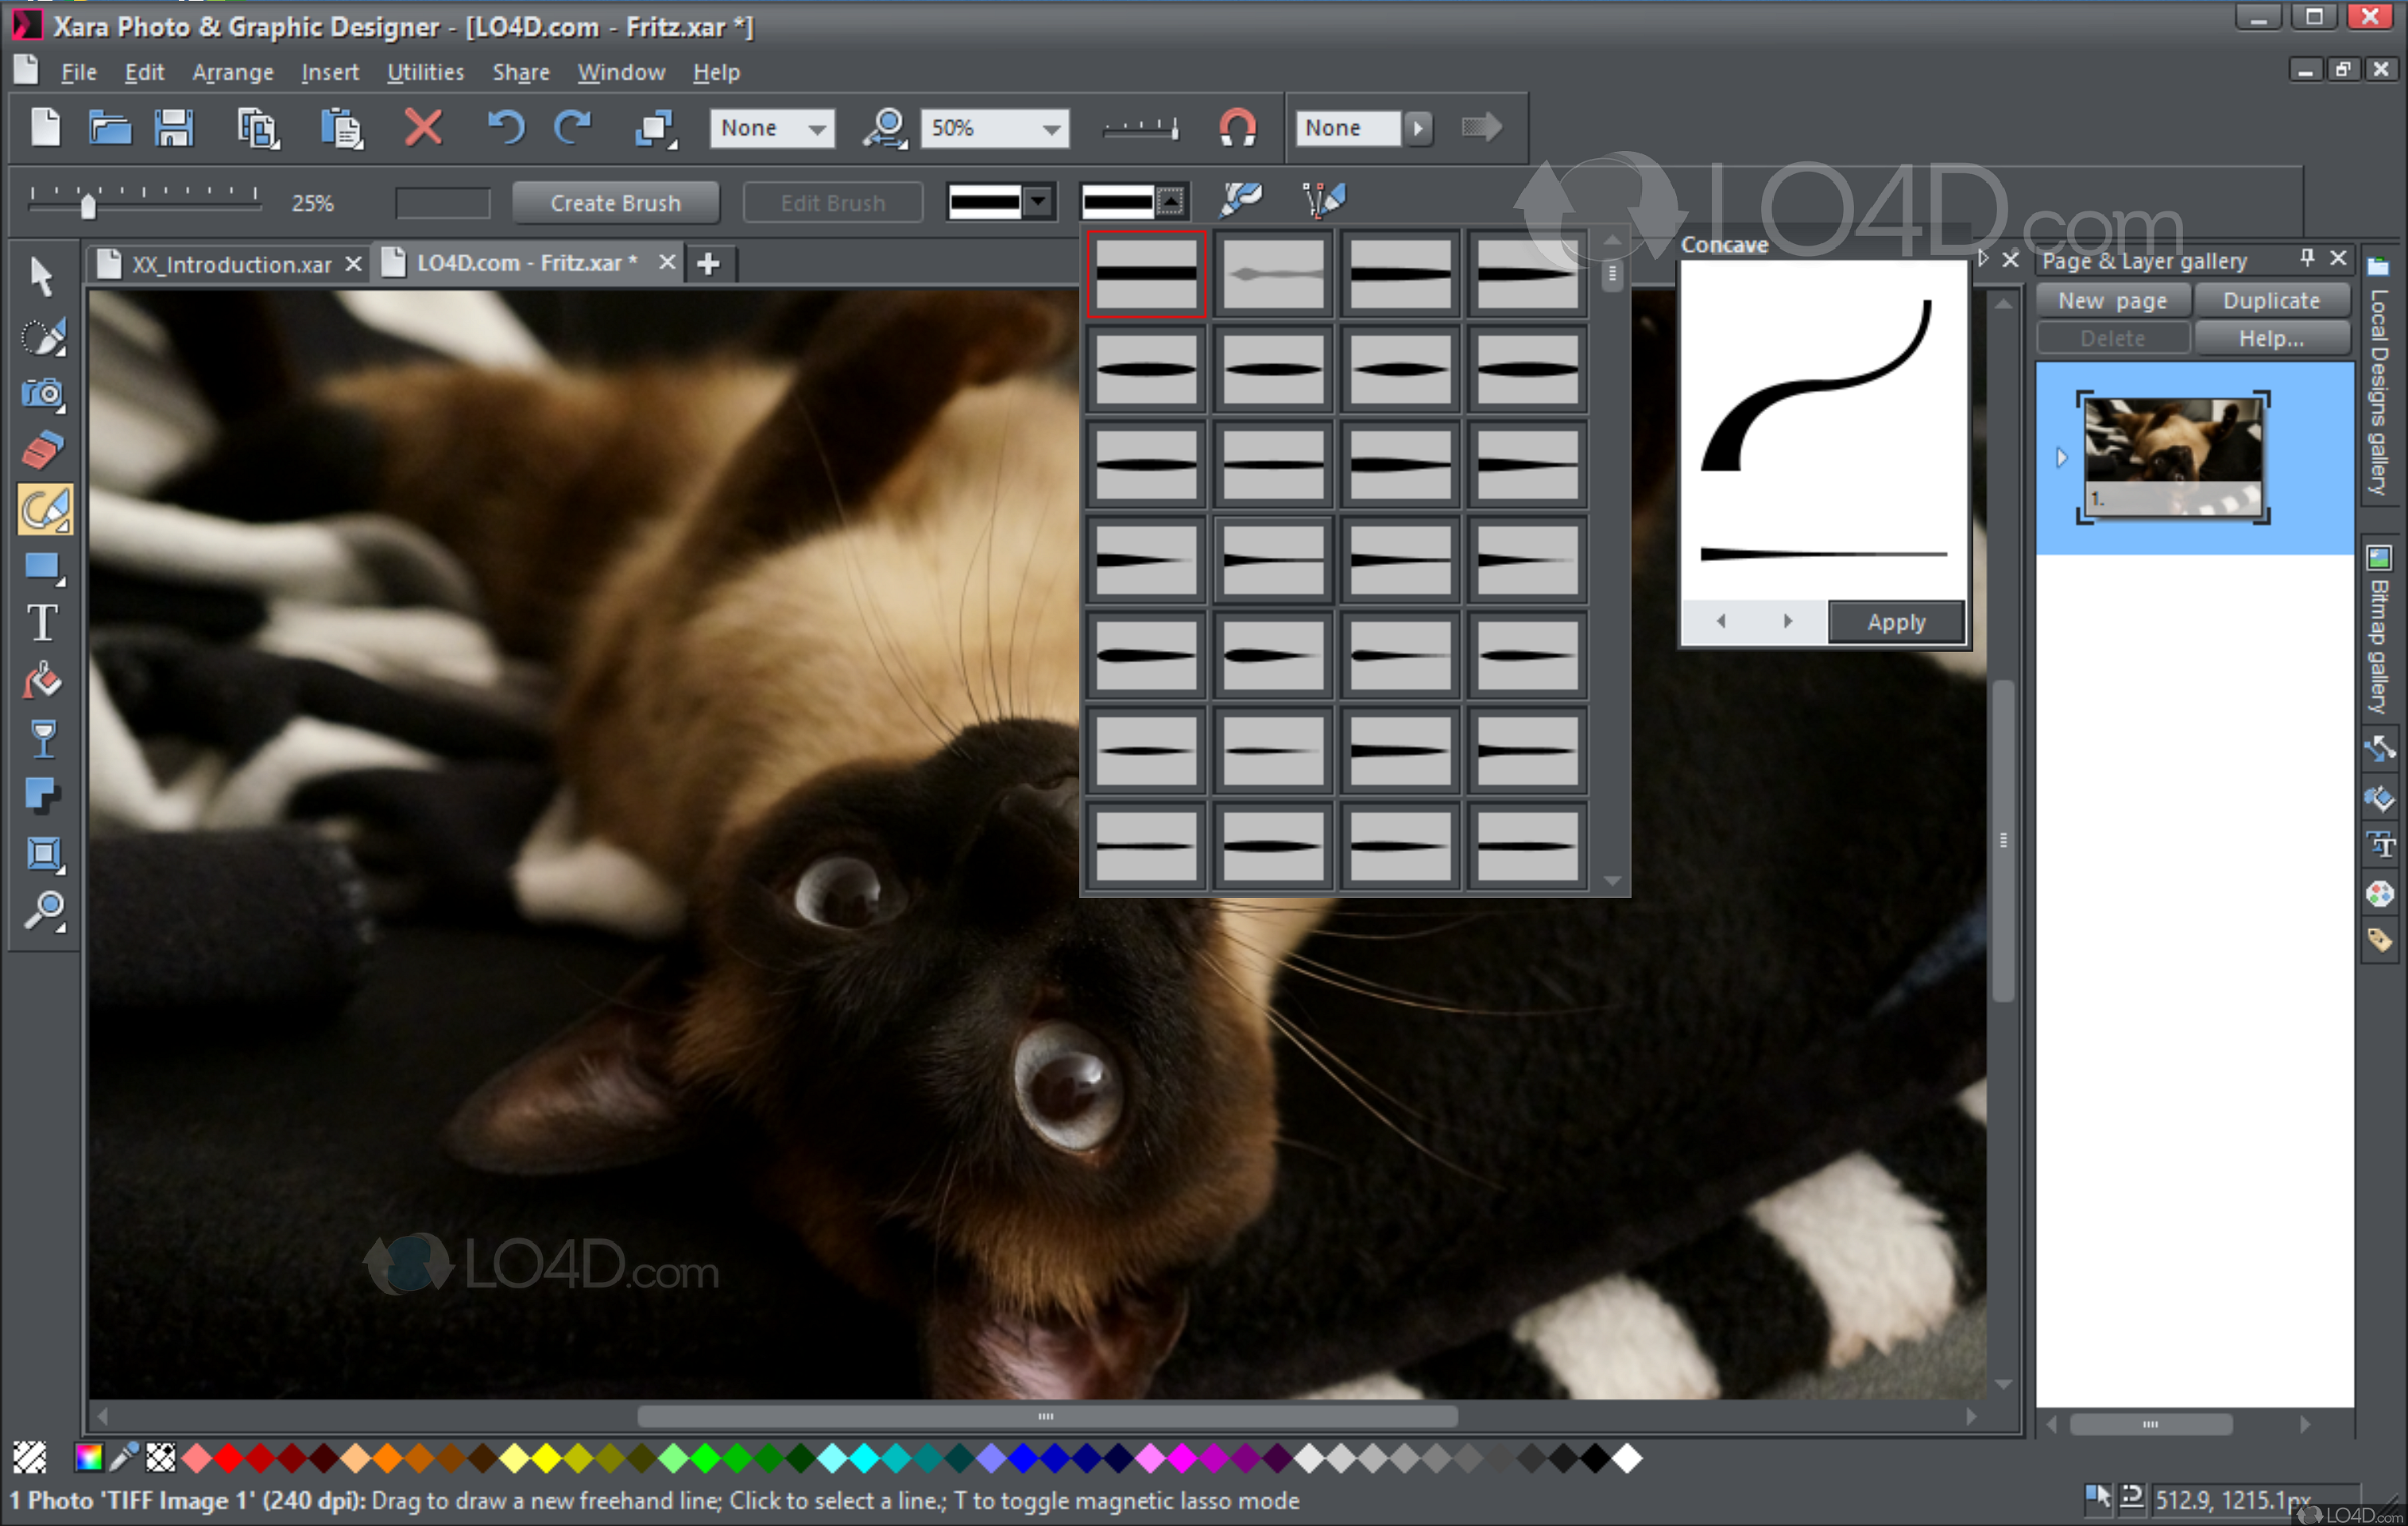The image size is (2408, 1526).
Task: Expand page 1 layer triangle
Action: coord(2061,457)
